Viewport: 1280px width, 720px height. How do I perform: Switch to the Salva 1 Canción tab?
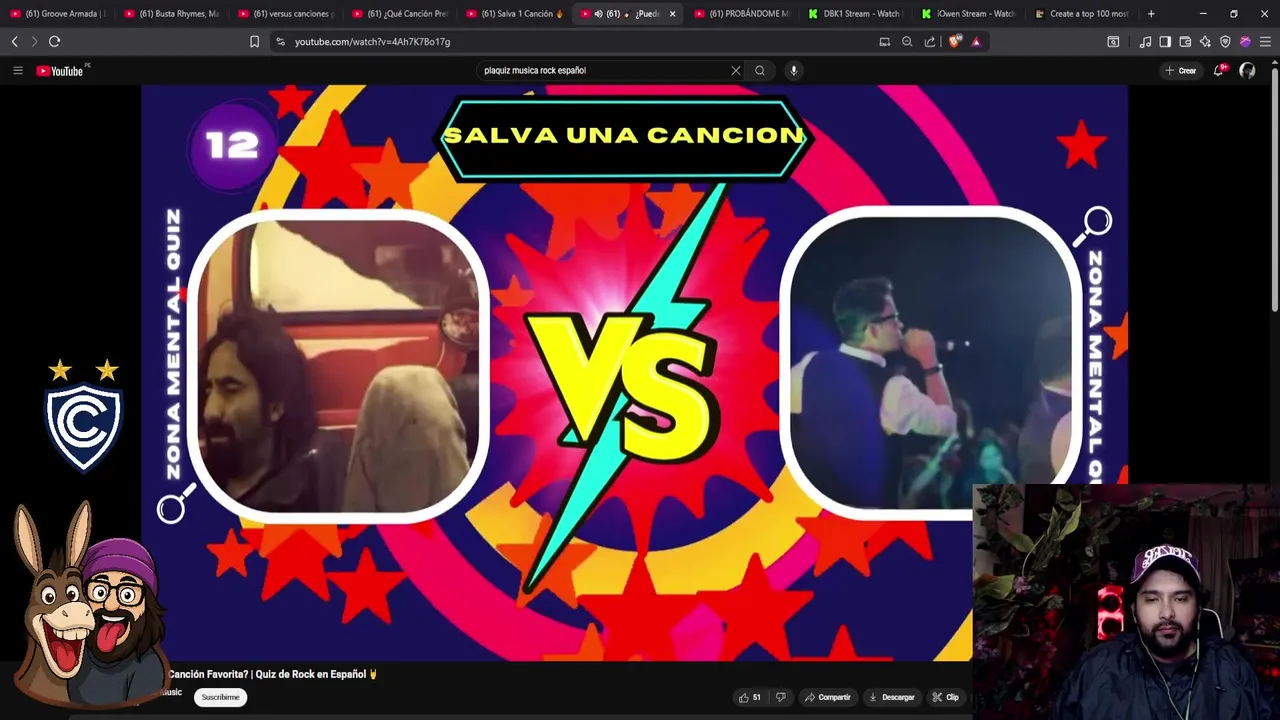point(513,14)
